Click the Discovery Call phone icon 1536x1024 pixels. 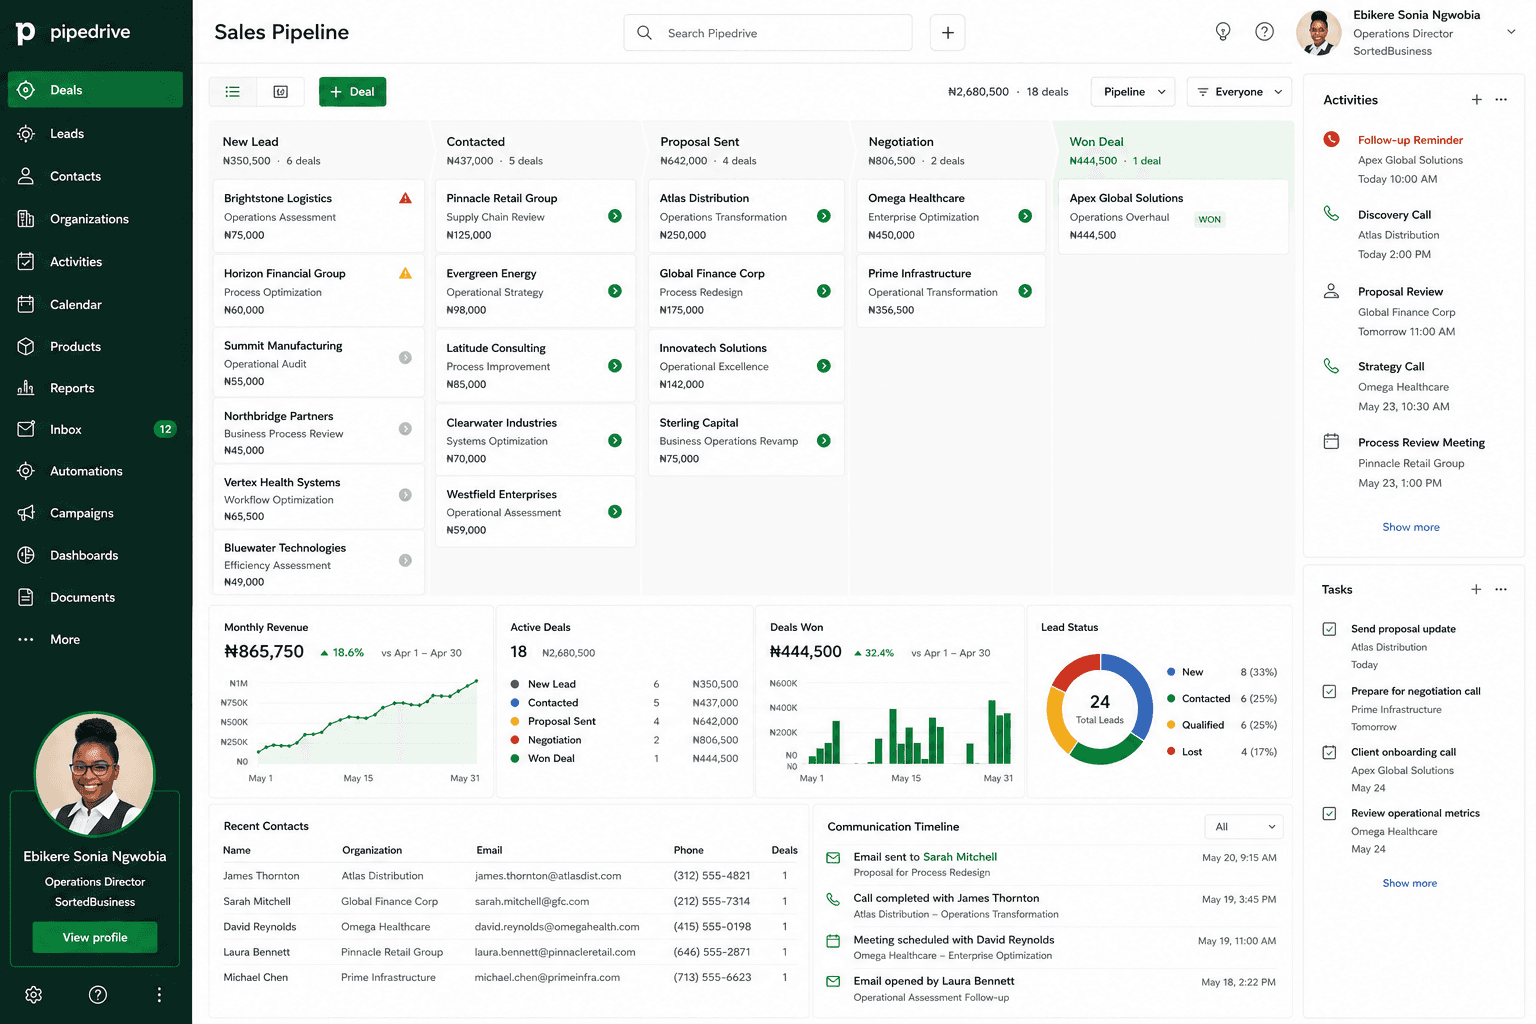click(1331, 213)
